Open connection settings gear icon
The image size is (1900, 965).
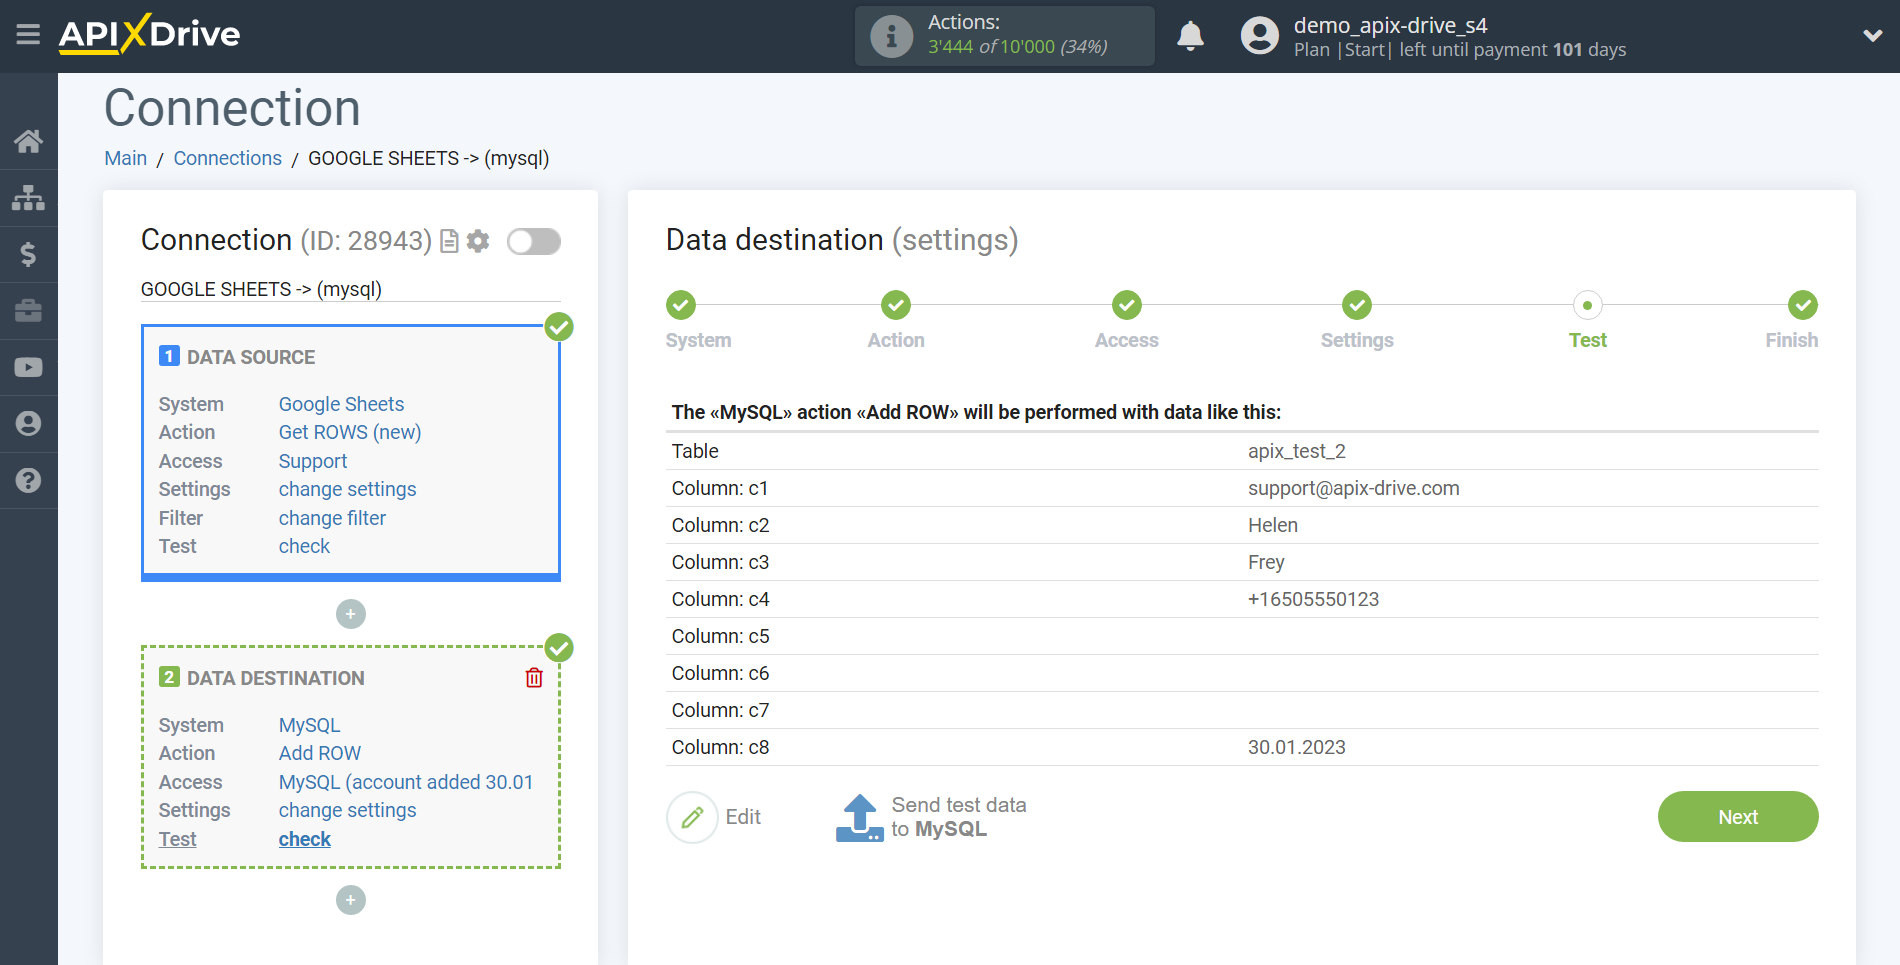[x=478, y=241]
